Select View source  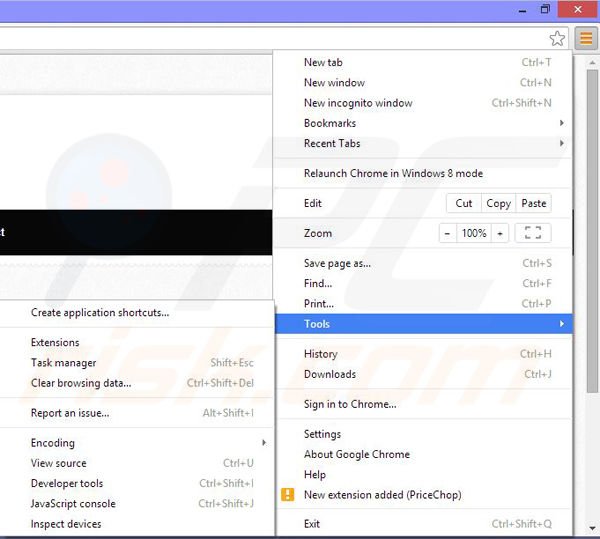tap(137, 463)
